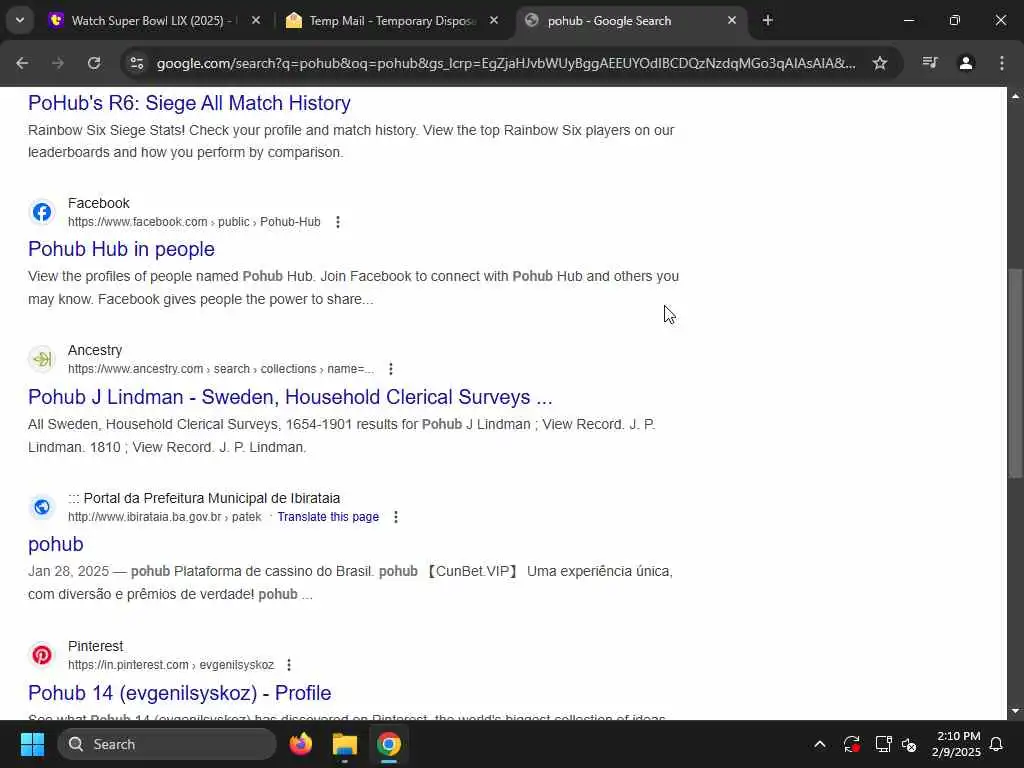Click the address bar URL
Screen dimensions: 1024x768
[x=505, y=63]
